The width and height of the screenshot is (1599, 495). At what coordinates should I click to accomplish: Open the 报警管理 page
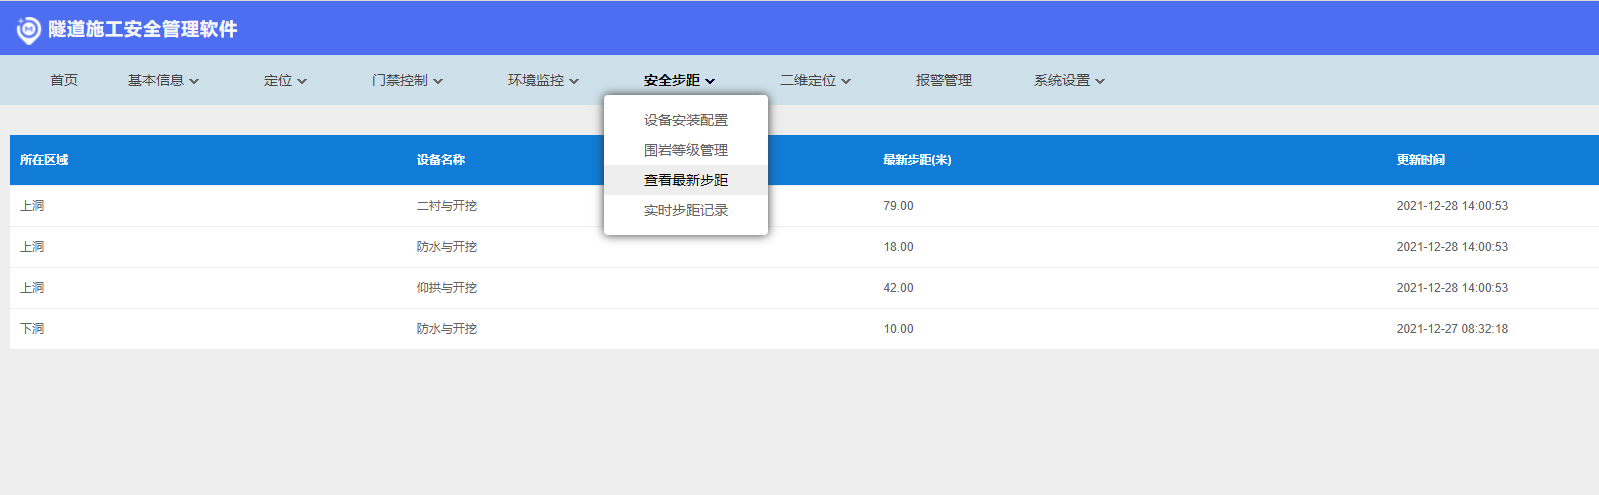944,80
